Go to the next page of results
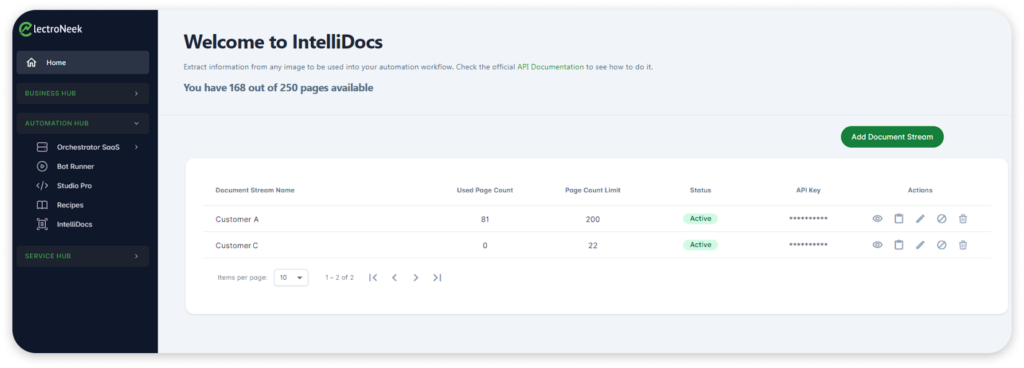 point(415,278)
